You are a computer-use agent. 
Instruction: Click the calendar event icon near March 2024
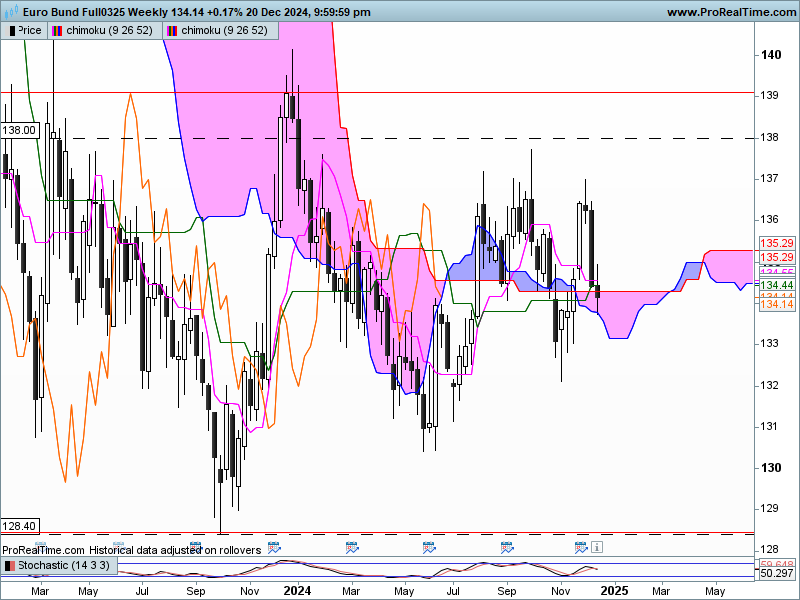coord(352,548)
